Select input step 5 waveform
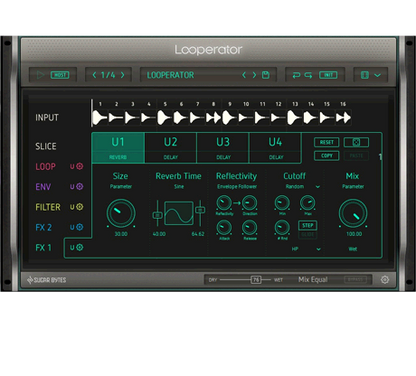The width and height of the screenshot is (416, 376). click(164, 117)
